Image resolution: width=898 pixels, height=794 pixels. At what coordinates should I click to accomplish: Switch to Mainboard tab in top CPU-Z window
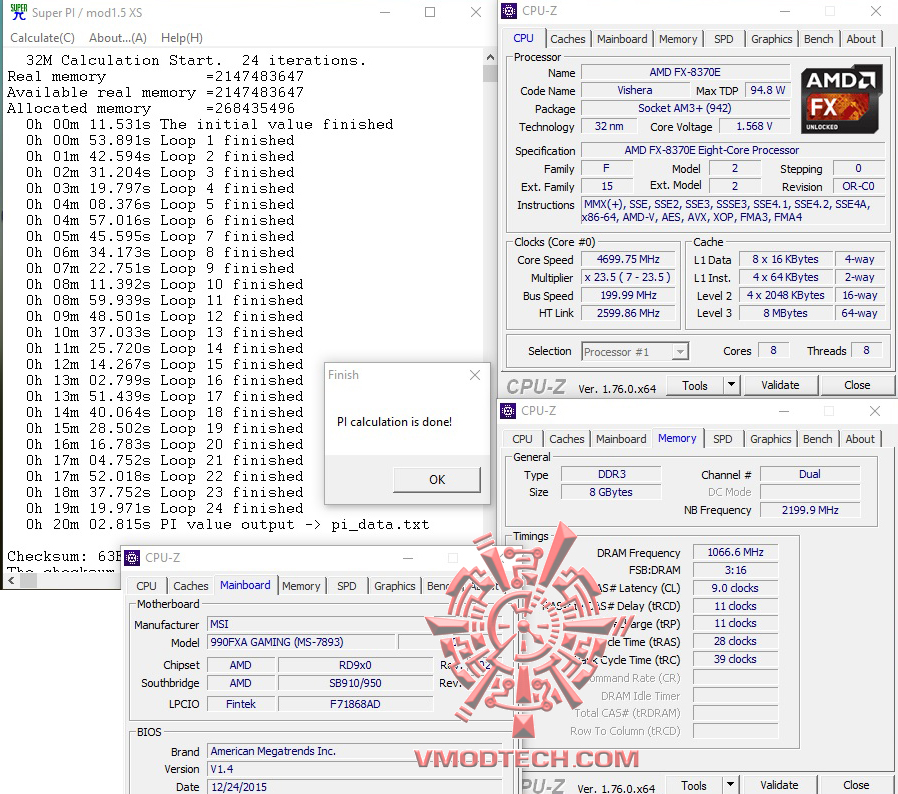pyautogui.click(x=622, y=39)
